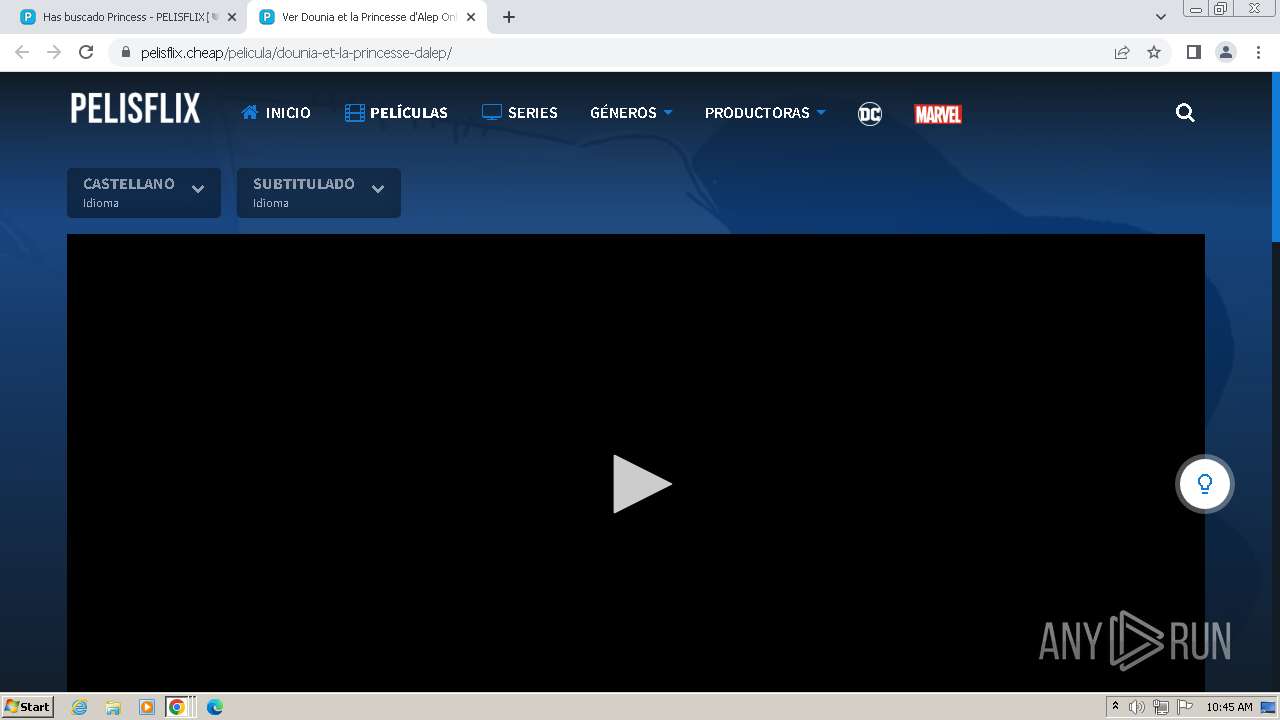Open the Chrome three-dot menu
The image size is (1280, 720).
tap(1258, 52)
